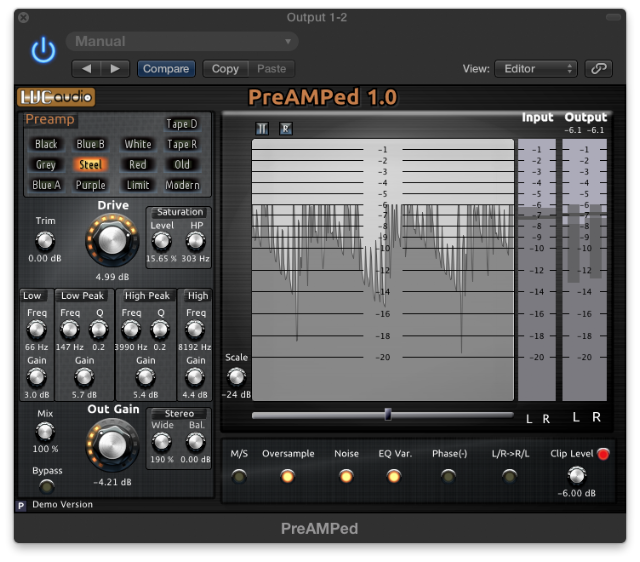Image resolution: width=640 pixels, height=562 pixels.
Task: Select the Purple preamp
Action: (90, 185)
